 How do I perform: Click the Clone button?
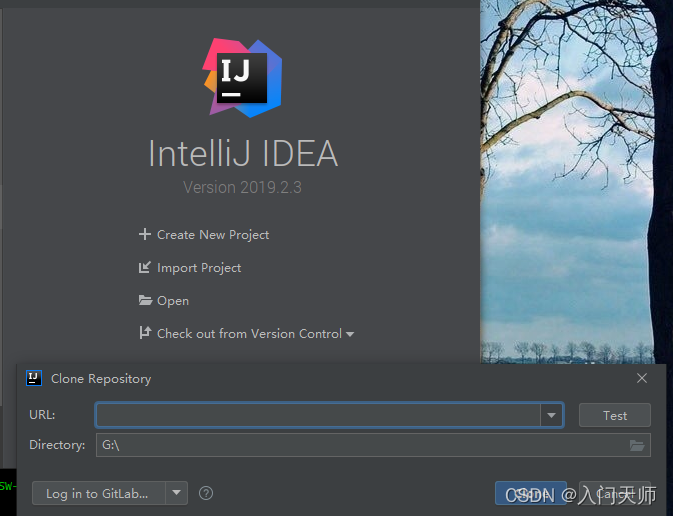[x=531, y=493]
